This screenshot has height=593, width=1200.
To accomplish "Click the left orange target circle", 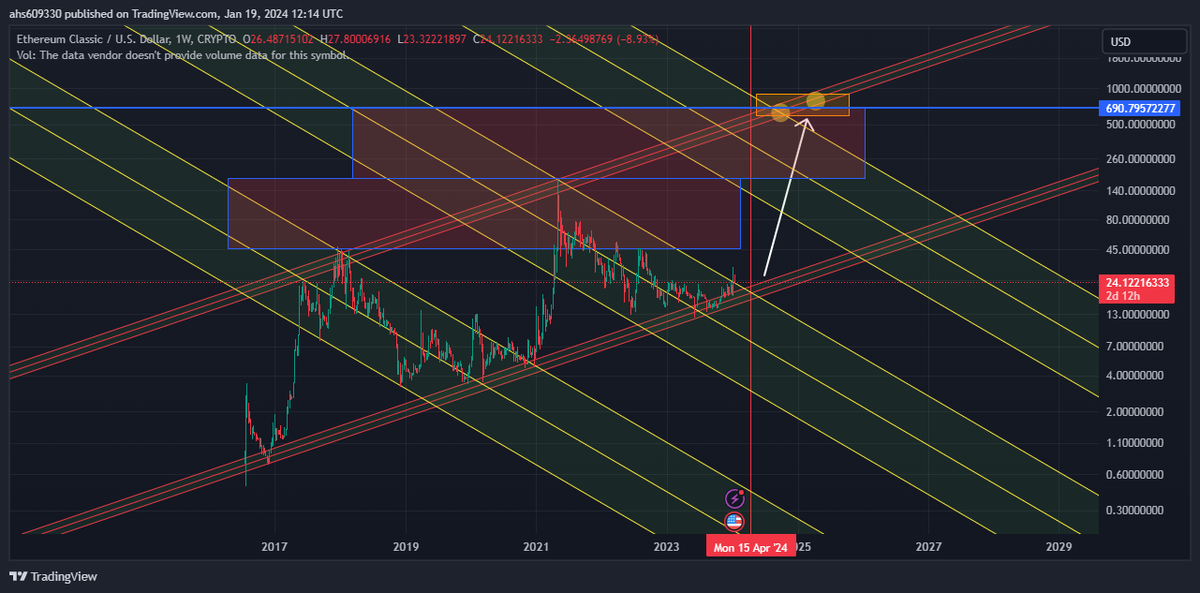I will (781, 113).
